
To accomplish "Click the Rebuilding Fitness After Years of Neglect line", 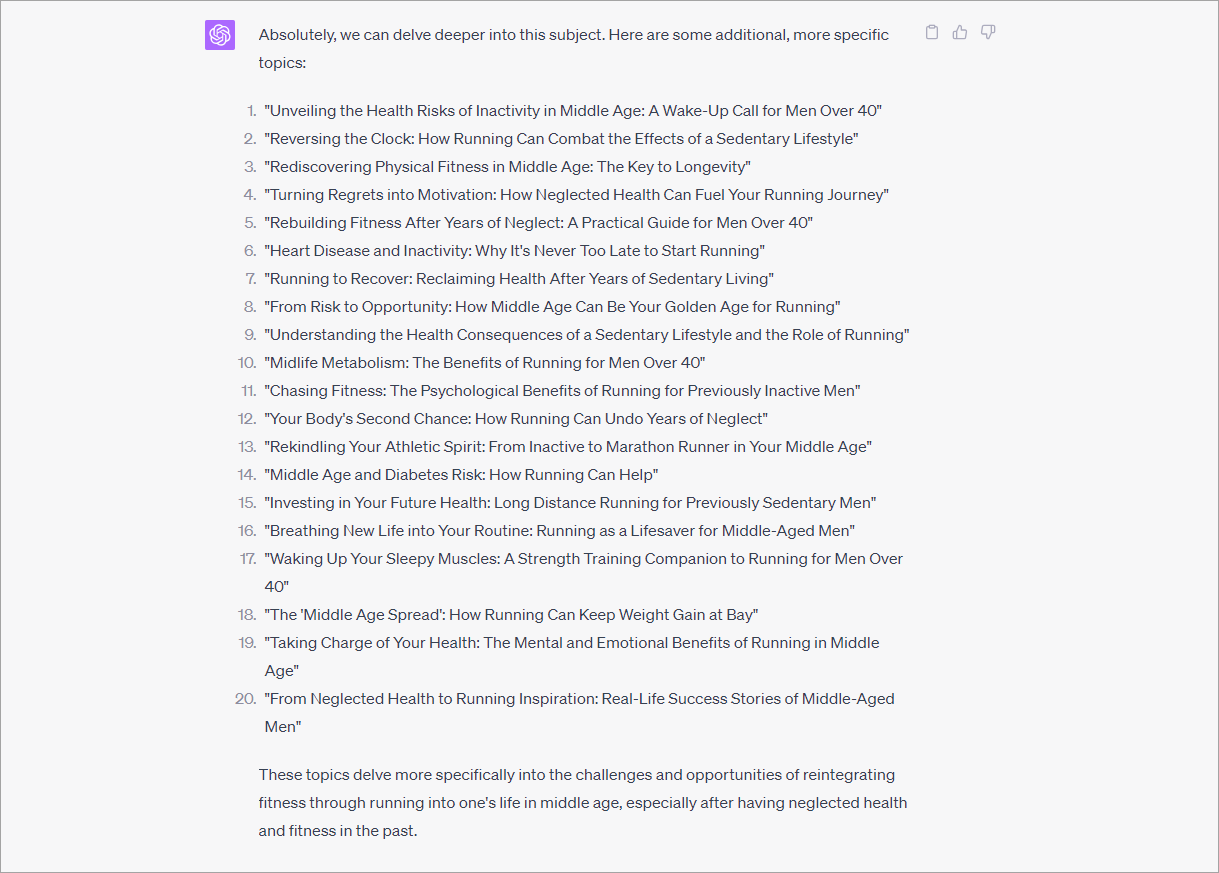I will point(539,223).
